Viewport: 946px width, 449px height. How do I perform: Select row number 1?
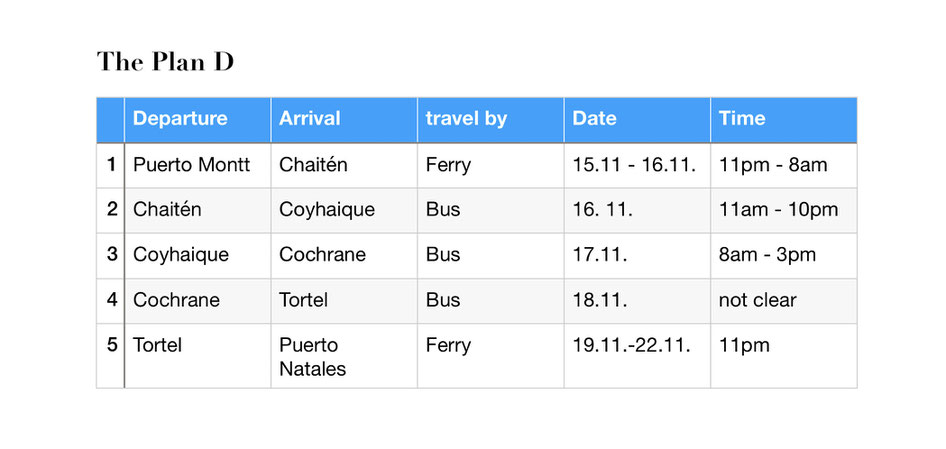pos(110,165)
